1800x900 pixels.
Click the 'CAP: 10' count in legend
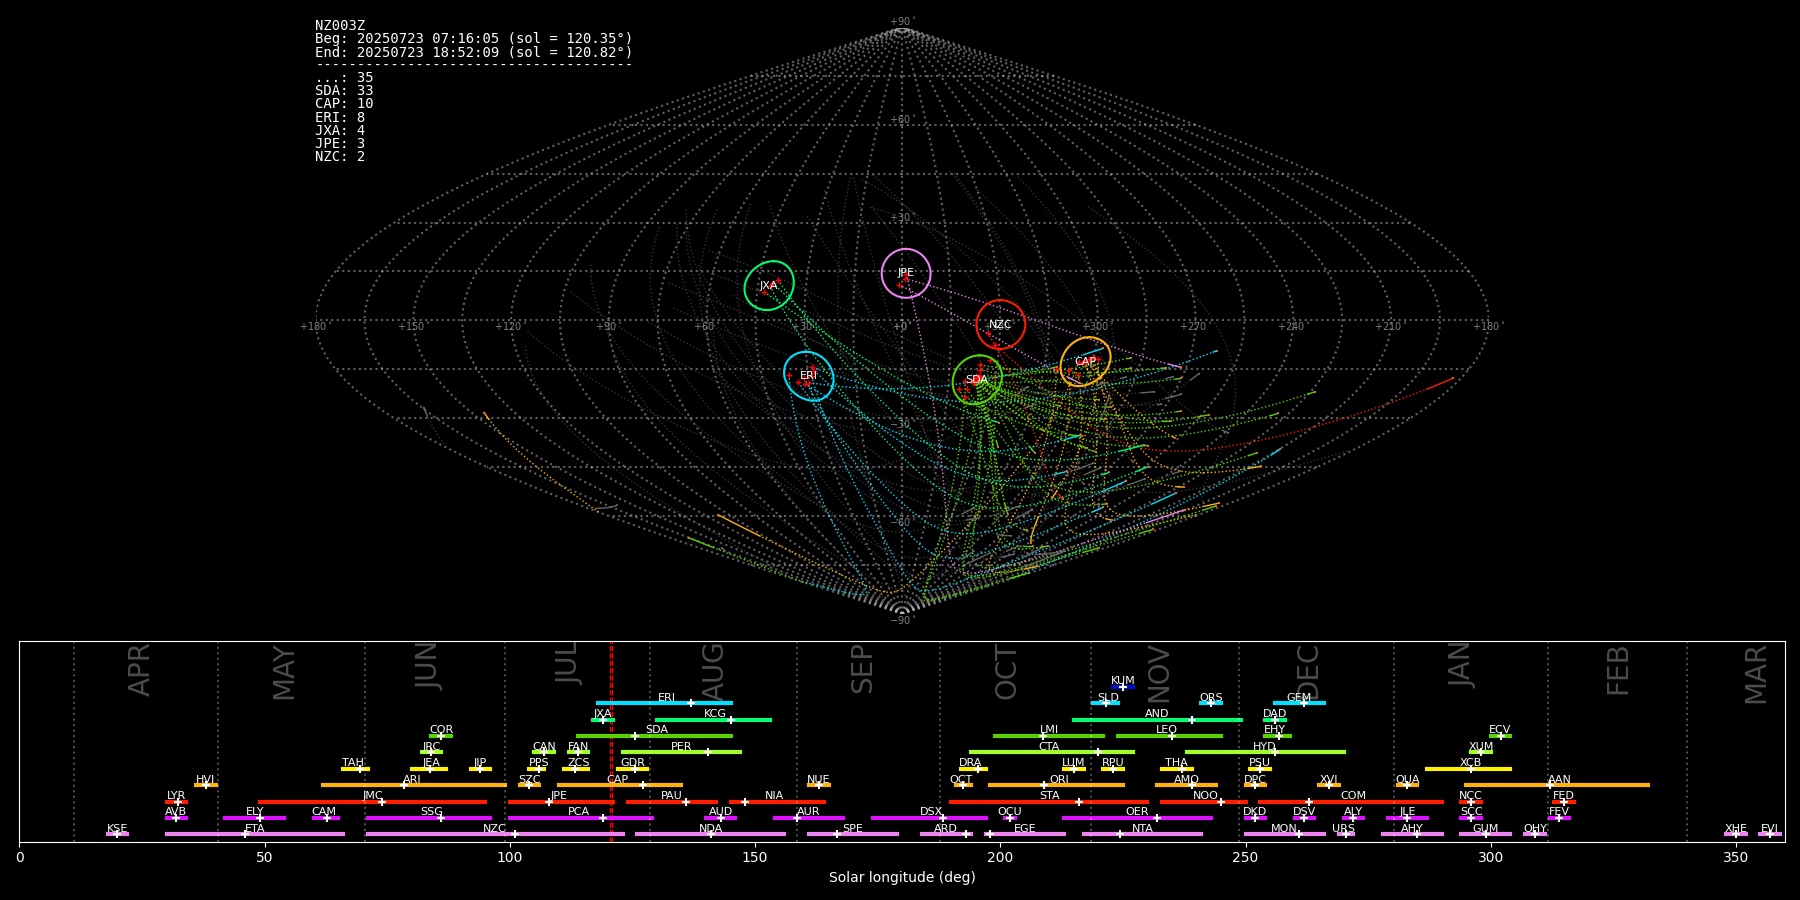(x=344, y=104)
